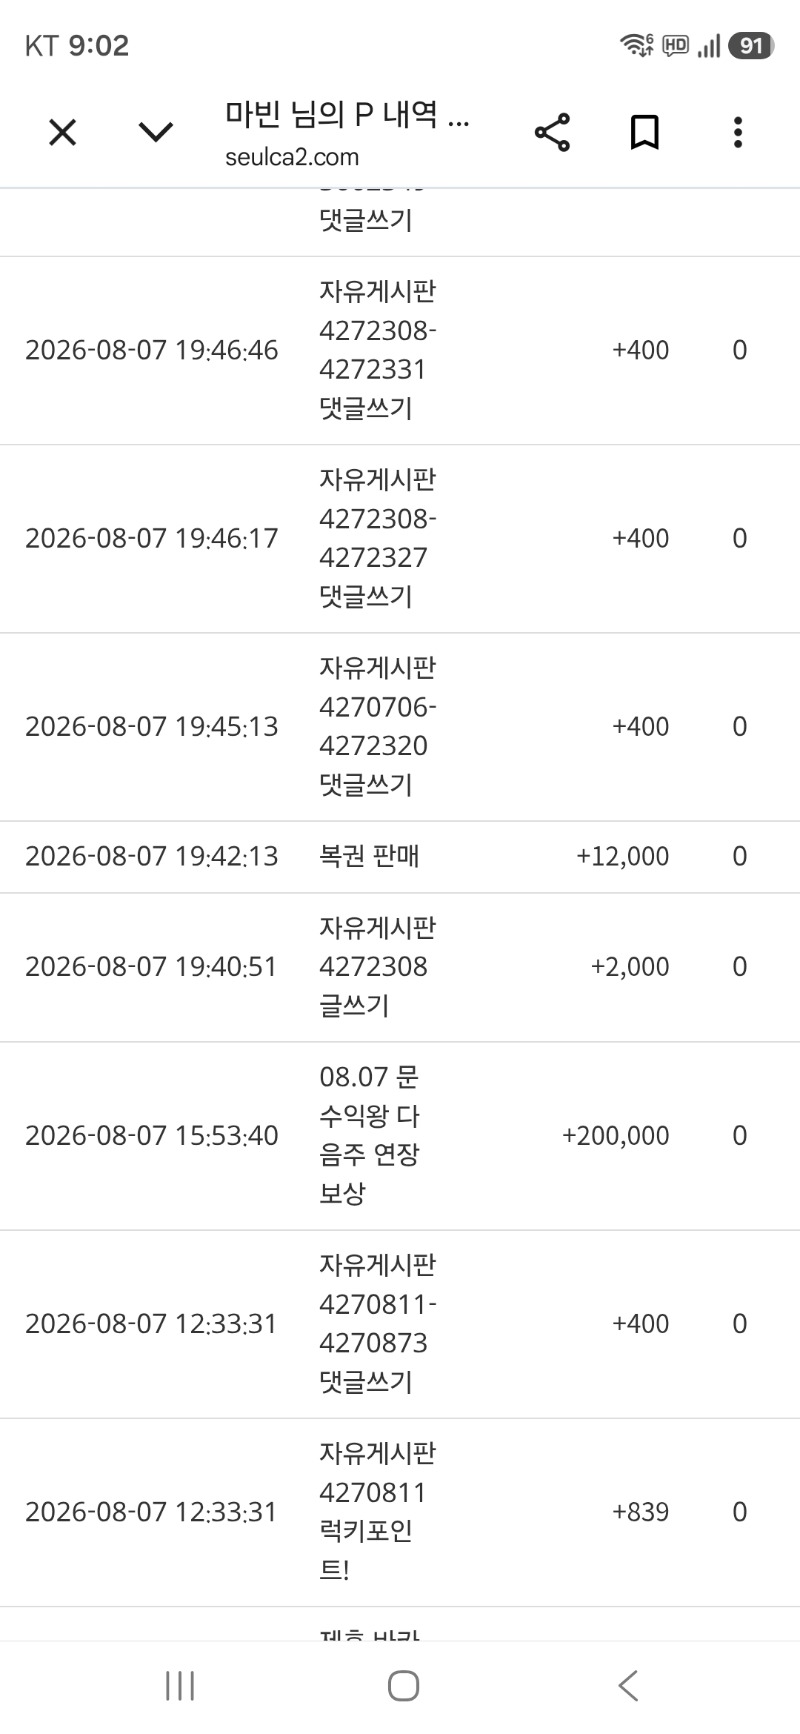Tap the Wi-Fi status icon
The image size is (800, 1734).
636,45
